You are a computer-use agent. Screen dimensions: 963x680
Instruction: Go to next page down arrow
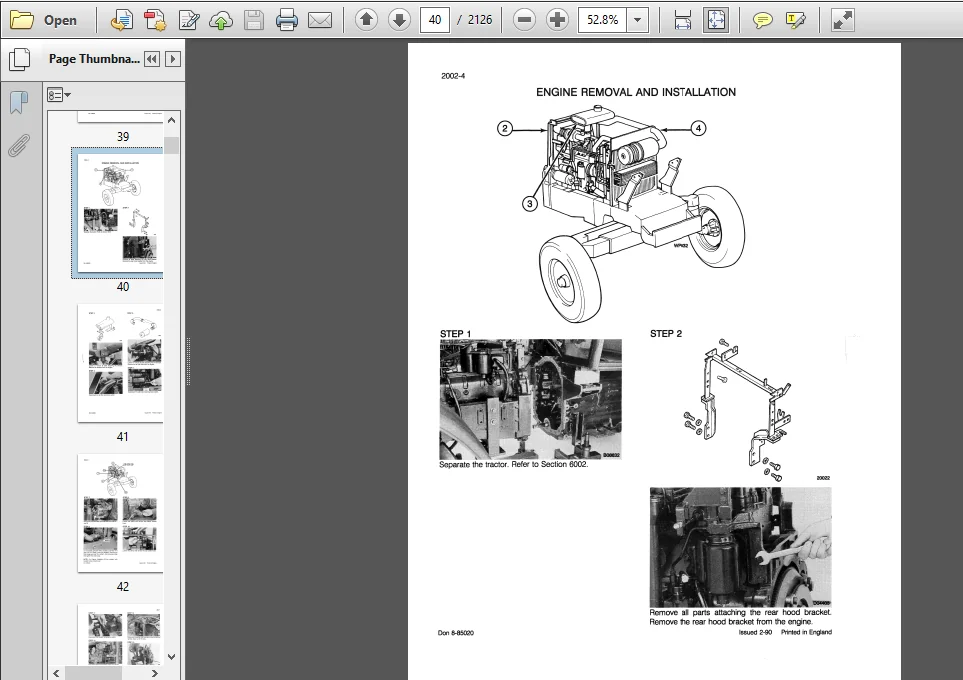coord(399,20)
